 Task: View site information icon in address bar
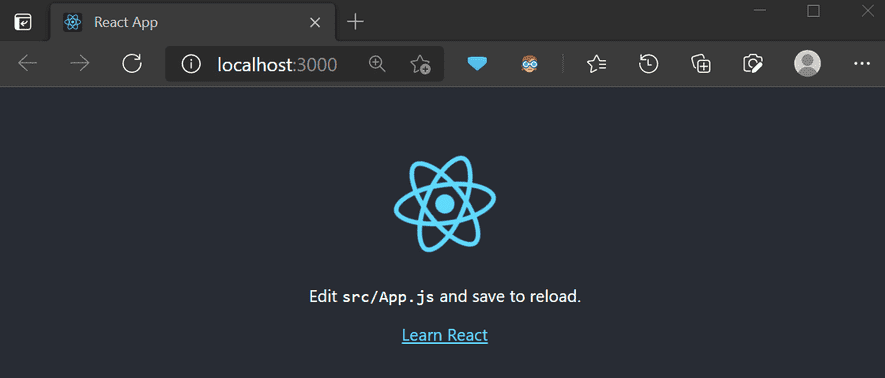pos(191,64)
